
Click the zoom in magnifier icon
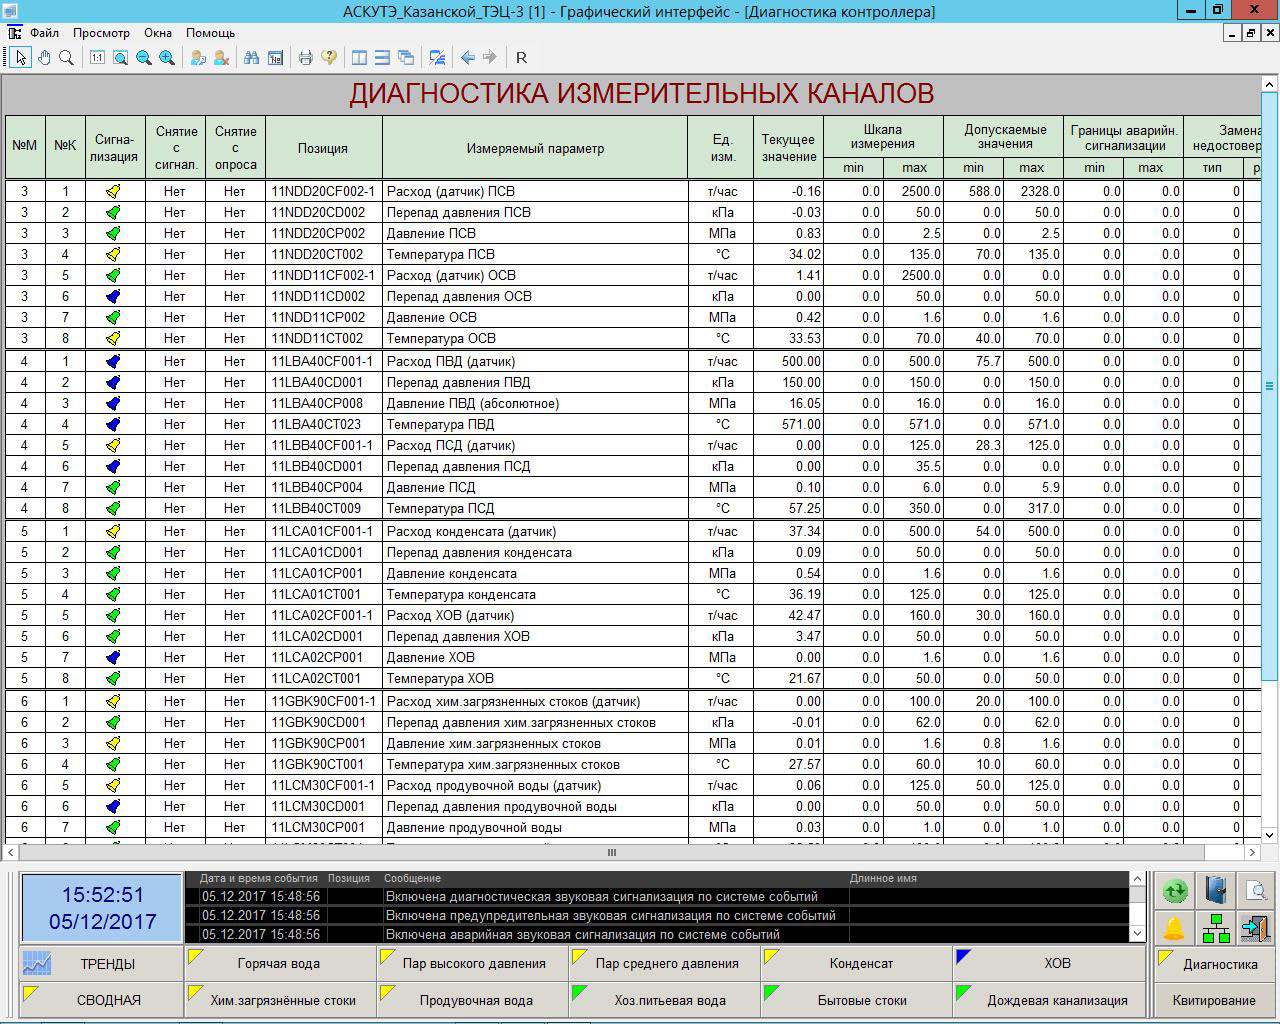(167, 58)
